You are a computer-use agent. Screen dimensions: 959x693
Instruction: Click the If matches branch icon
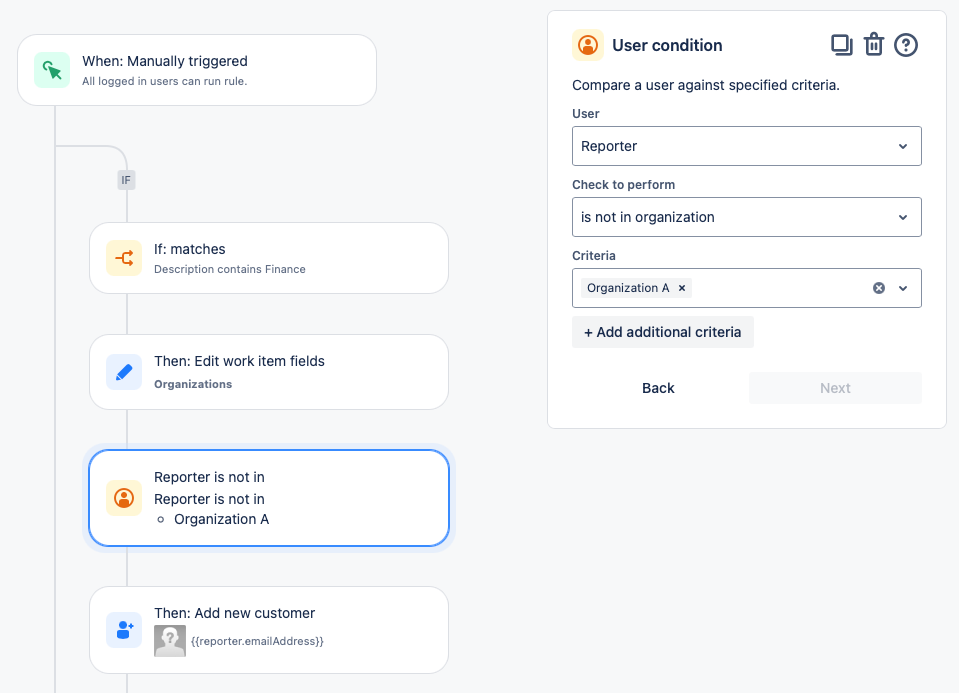point(124,258)
